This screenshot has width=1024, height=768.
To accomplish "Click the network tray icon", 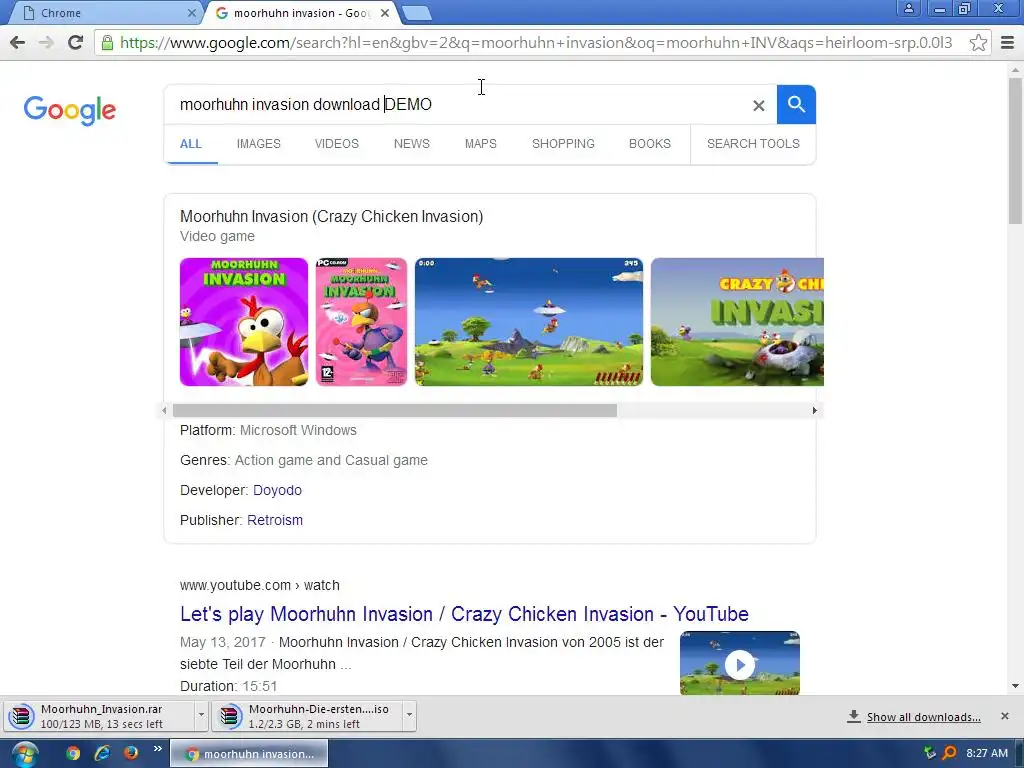I will [930, 754].
